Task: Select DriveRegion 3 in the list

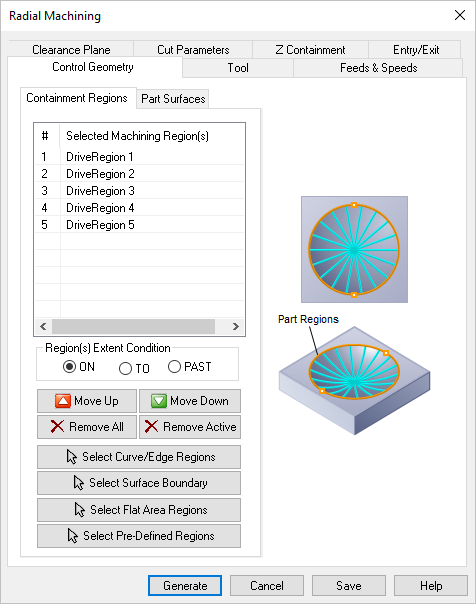Action: click(x=139, y=190)
